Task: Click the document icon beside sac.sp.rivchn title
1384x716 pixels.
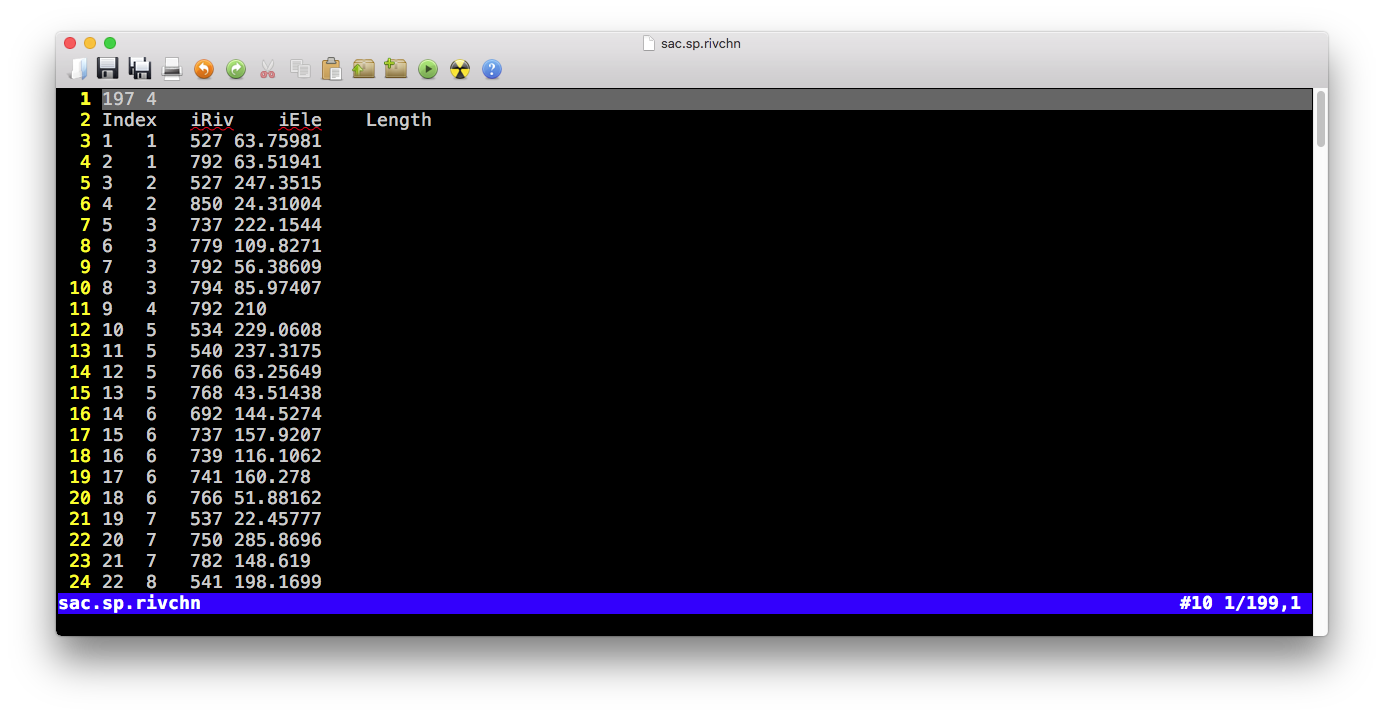Action: [649, 43]
